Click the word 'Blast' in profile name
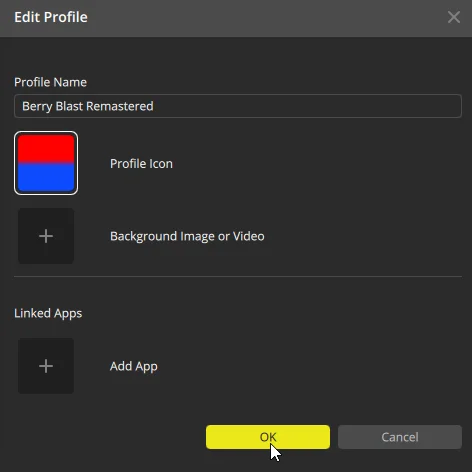The width and height of the screenshot is (472, 472). point(69,106)
